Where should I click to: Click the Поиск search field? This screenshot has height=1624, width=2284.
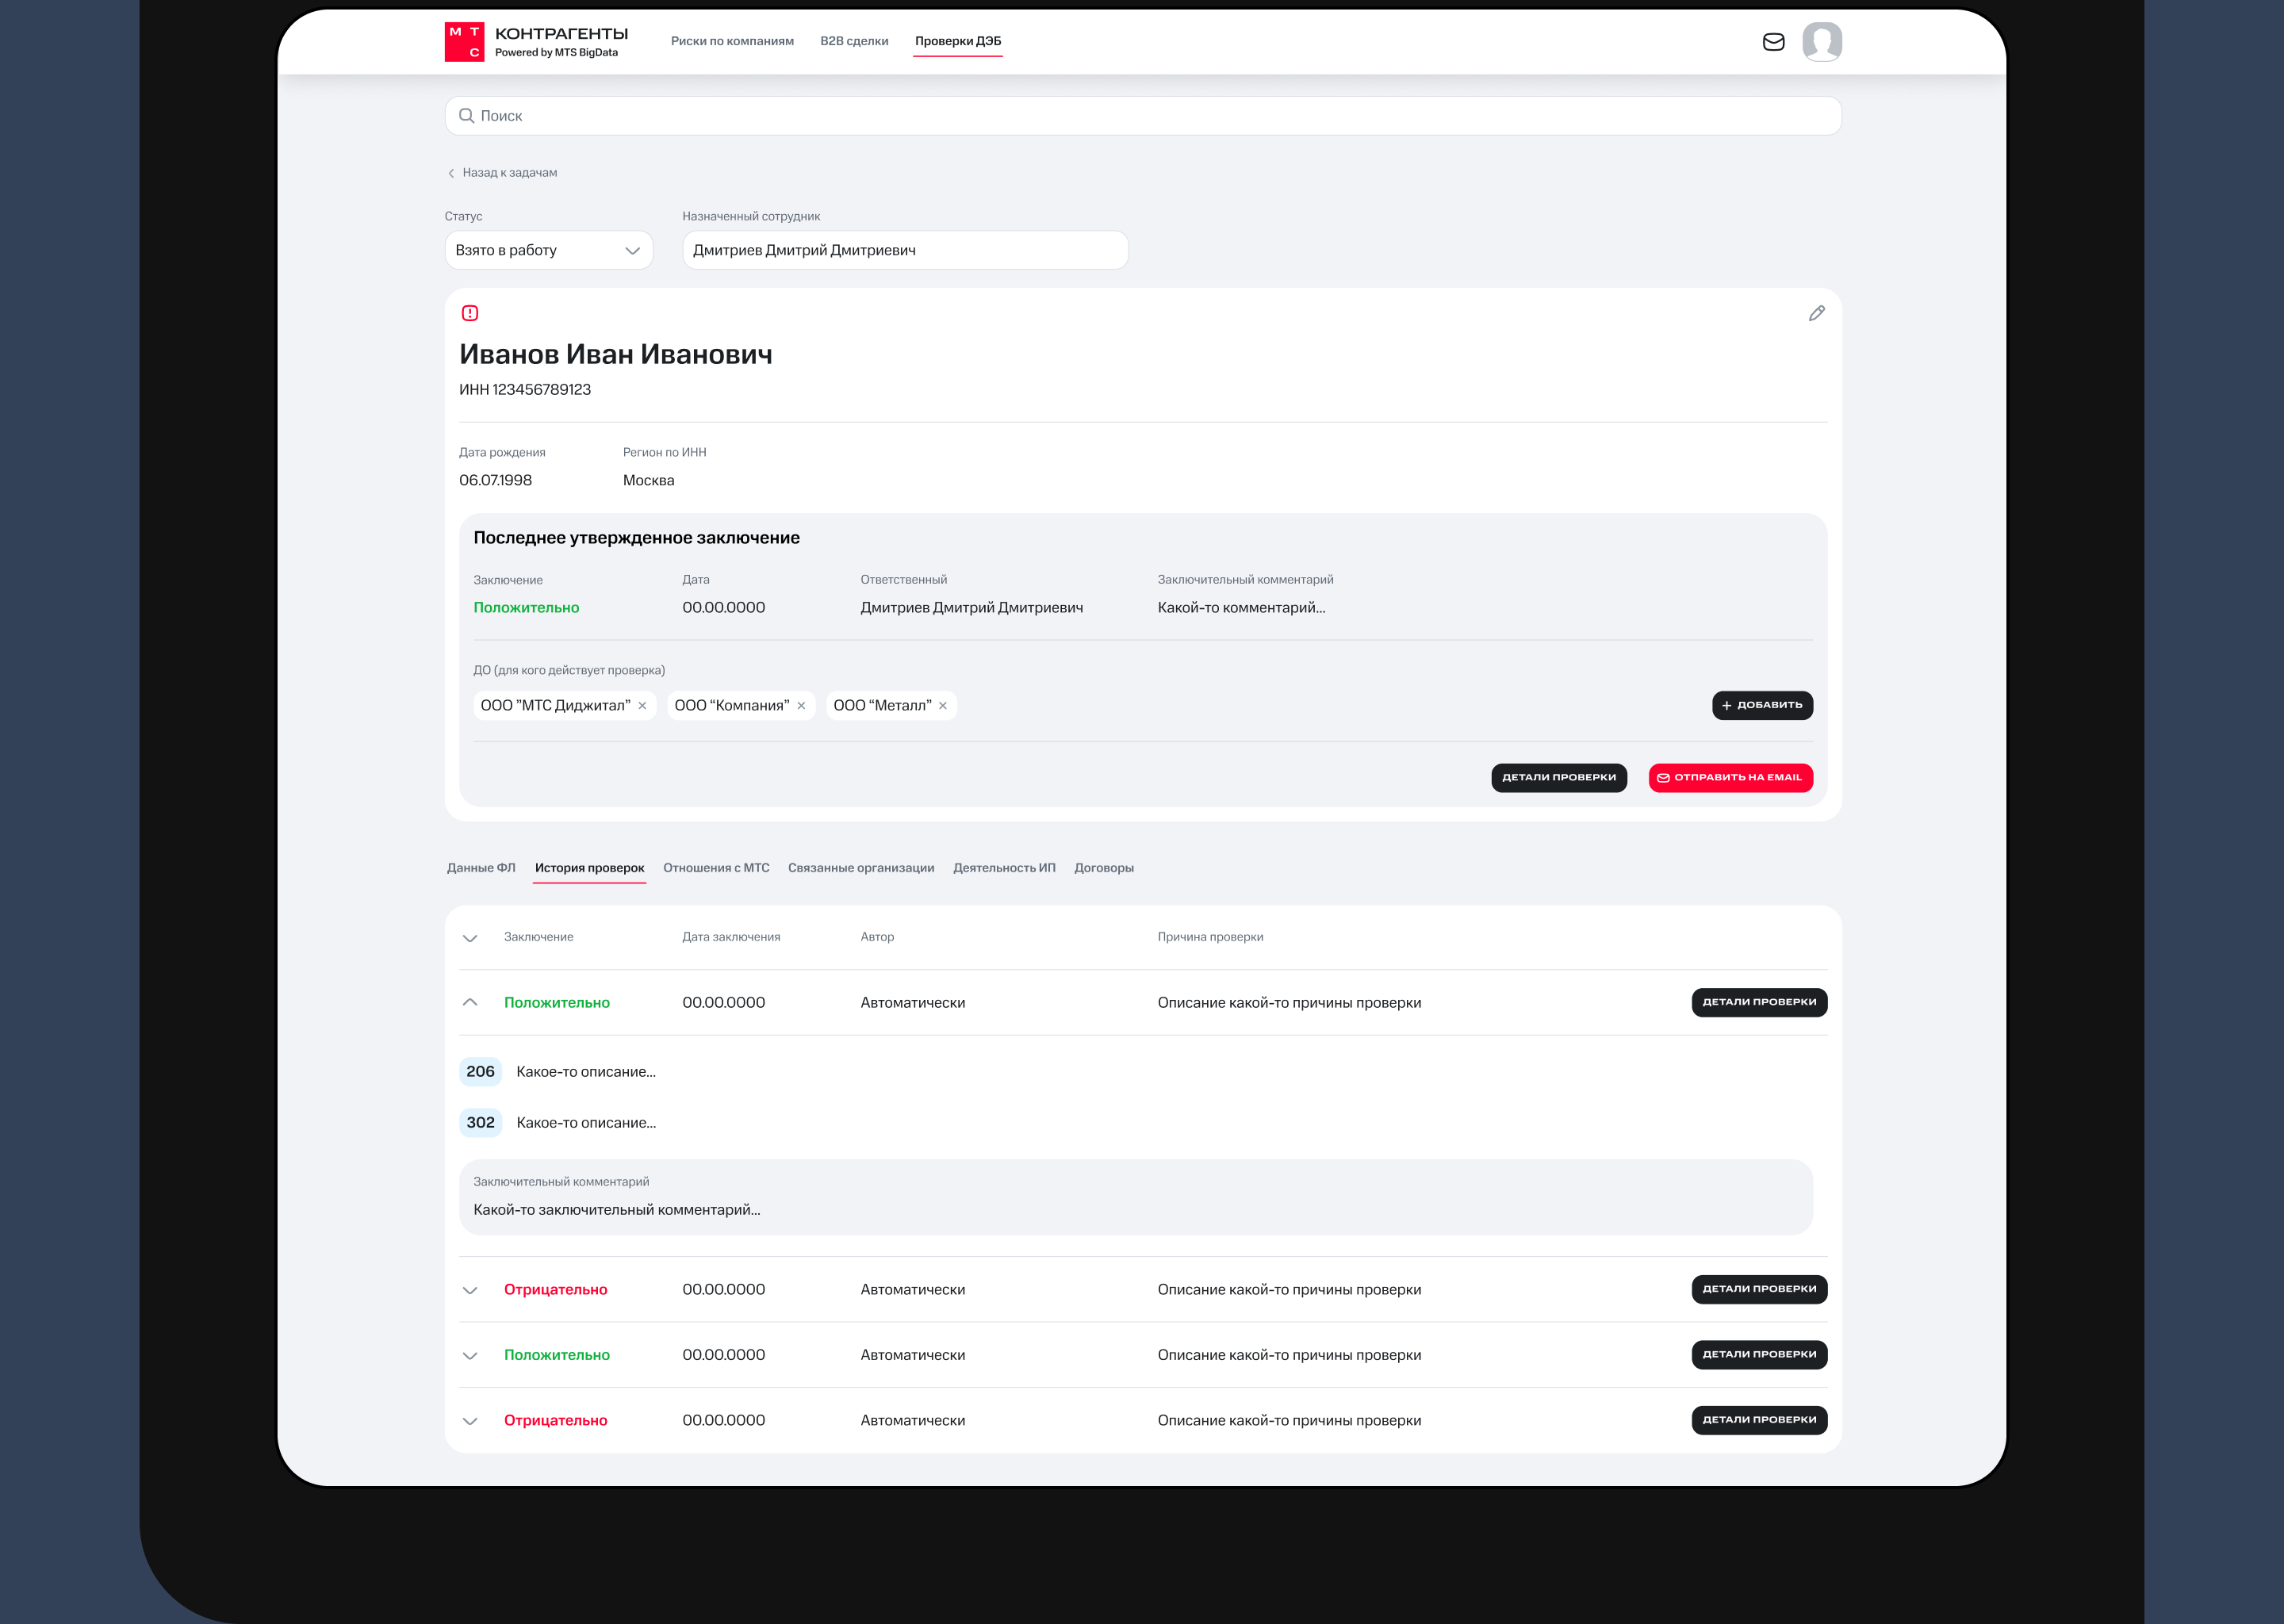[x=1141, y=116]
